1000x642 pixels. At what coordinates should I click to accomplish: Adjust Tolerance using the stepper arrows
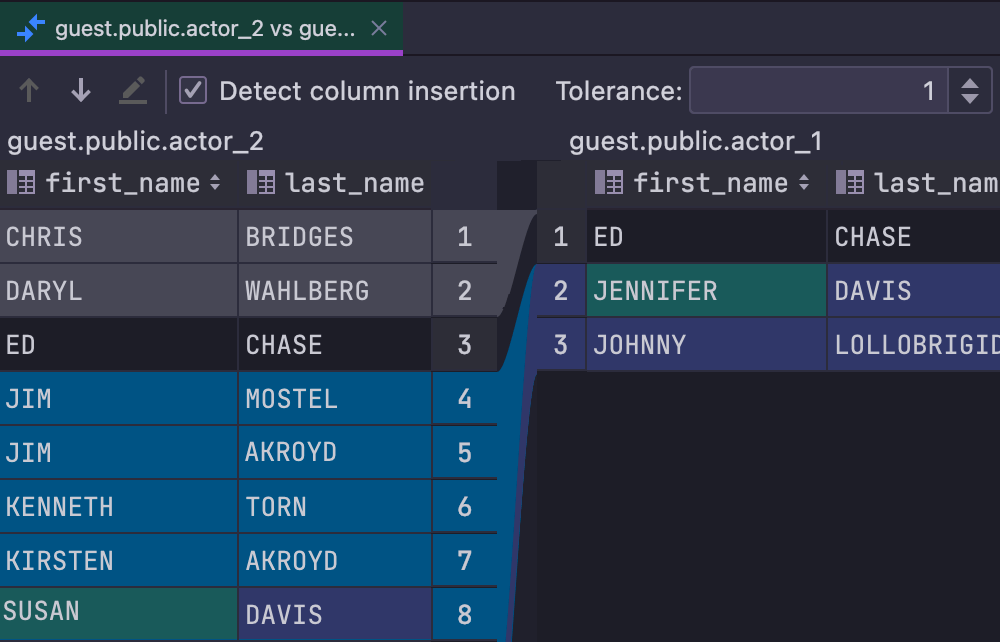coord(969,92)
